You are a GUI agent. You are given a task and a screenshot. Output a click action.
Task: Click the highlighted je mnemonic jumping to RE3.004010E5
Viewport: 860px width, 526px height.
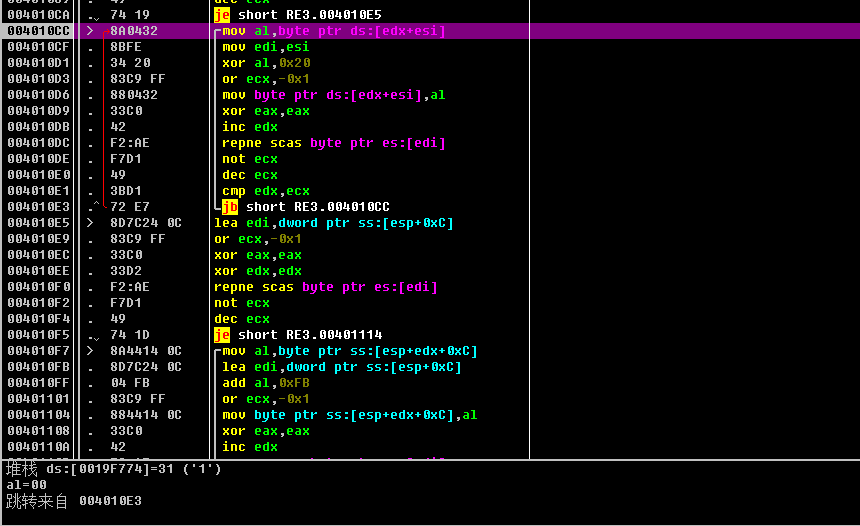point(221,15)
